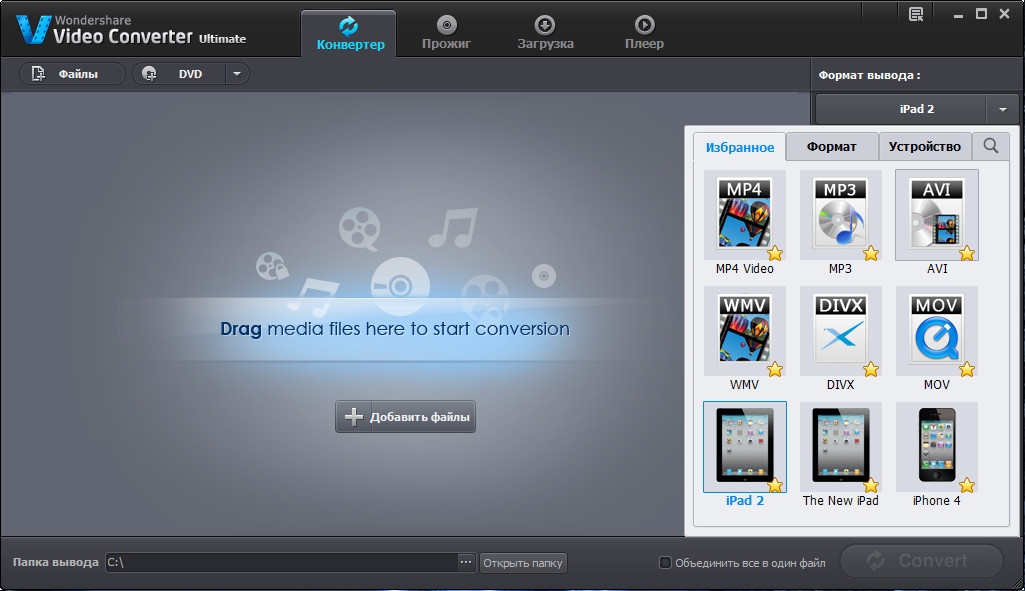Select the Избранное favorites tab
Image resolution: width=1025 pixels, height=591 pixels.
click(739, 147)
